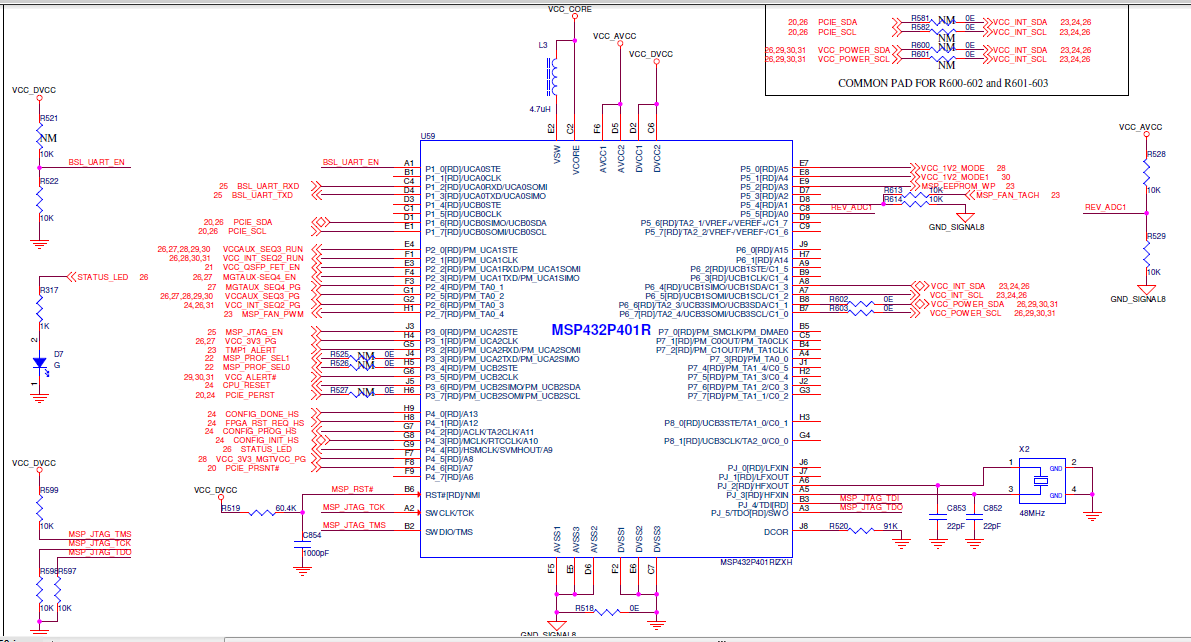The width and height of the screenshot is (1191, 642).
Task: Click the STATUS_LED net beside R317
Action: click(x=103, y=277)
